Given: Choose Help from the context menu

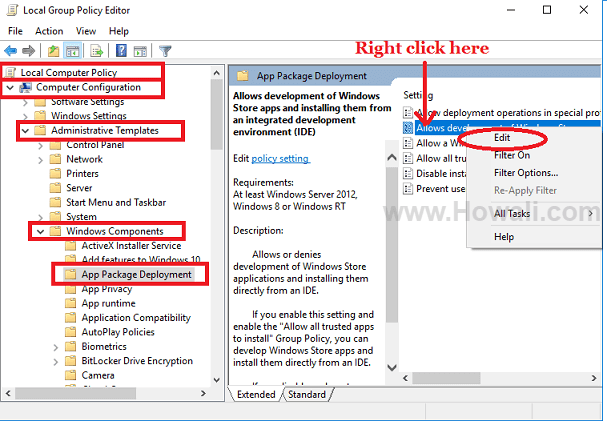Looking at the screenshot, I should point(504,236).
